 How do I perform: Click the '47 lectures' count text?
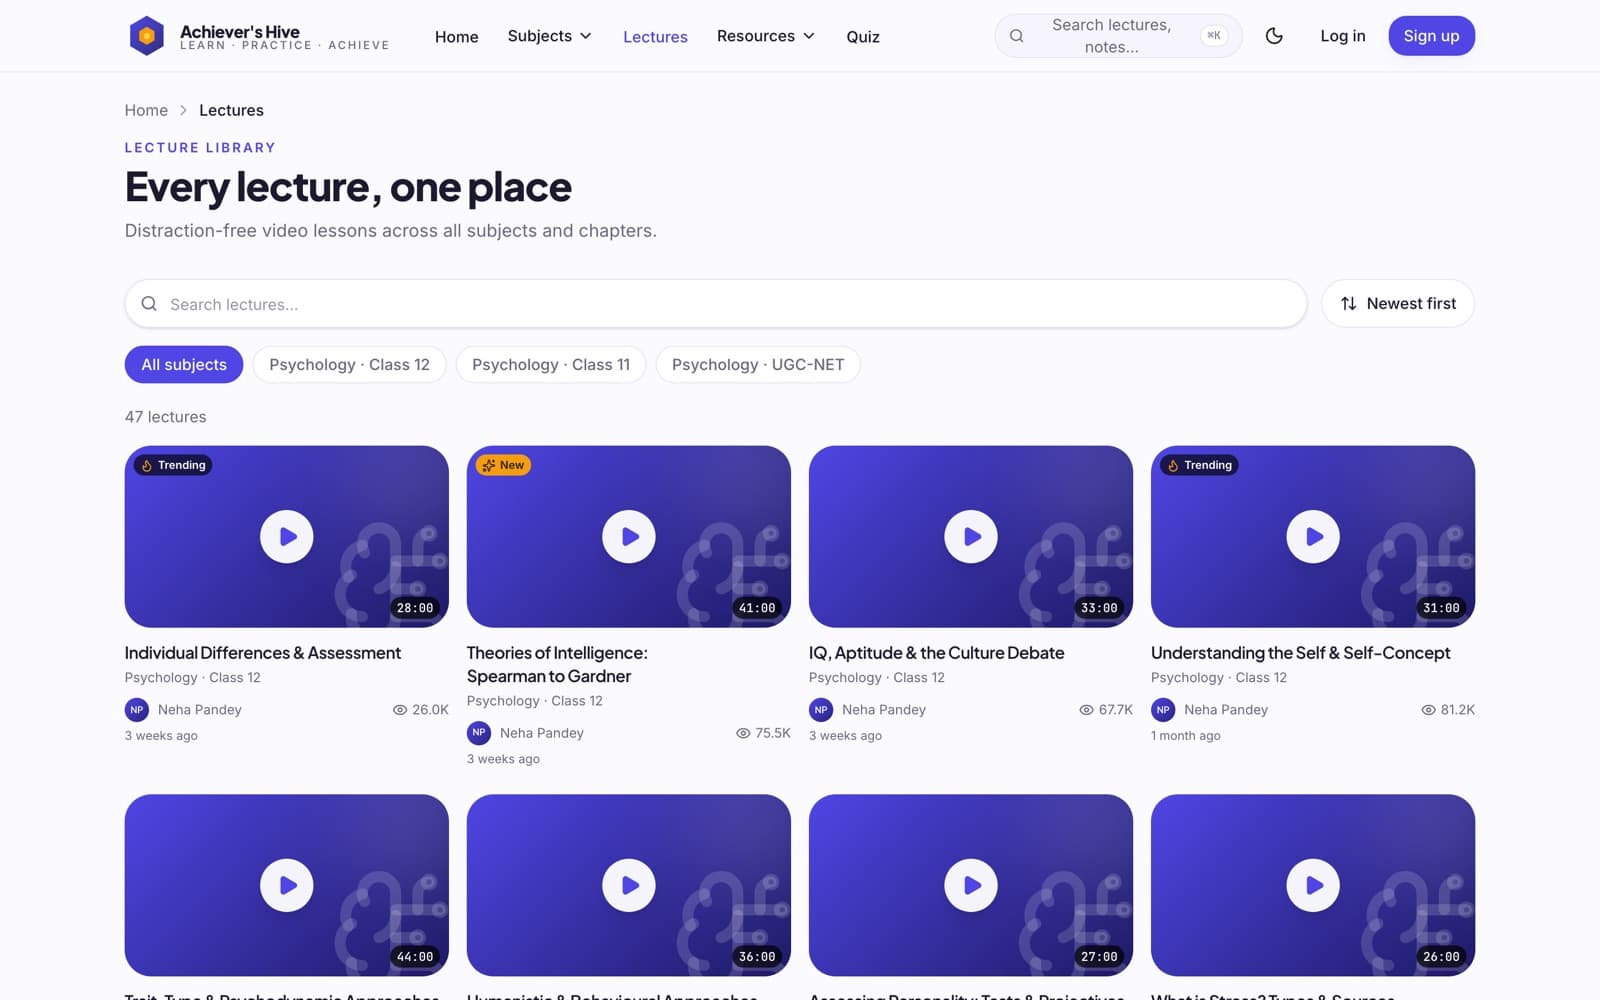[166, 417]
